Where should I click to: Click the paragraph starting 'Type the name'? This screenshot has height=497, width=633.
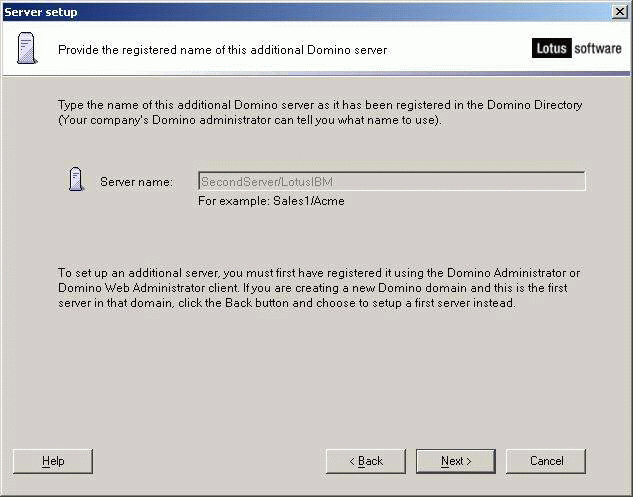click(x=320, y=112)
